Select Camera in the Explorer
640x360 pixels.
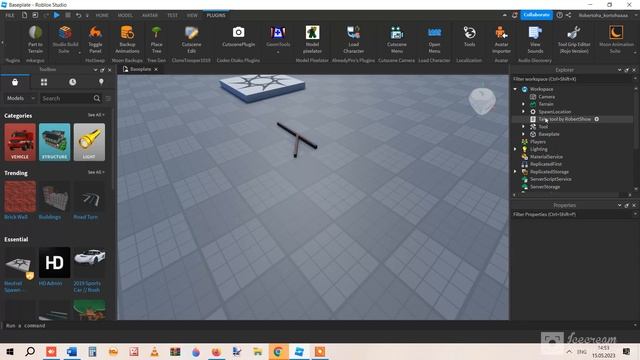tap(546, 97)
